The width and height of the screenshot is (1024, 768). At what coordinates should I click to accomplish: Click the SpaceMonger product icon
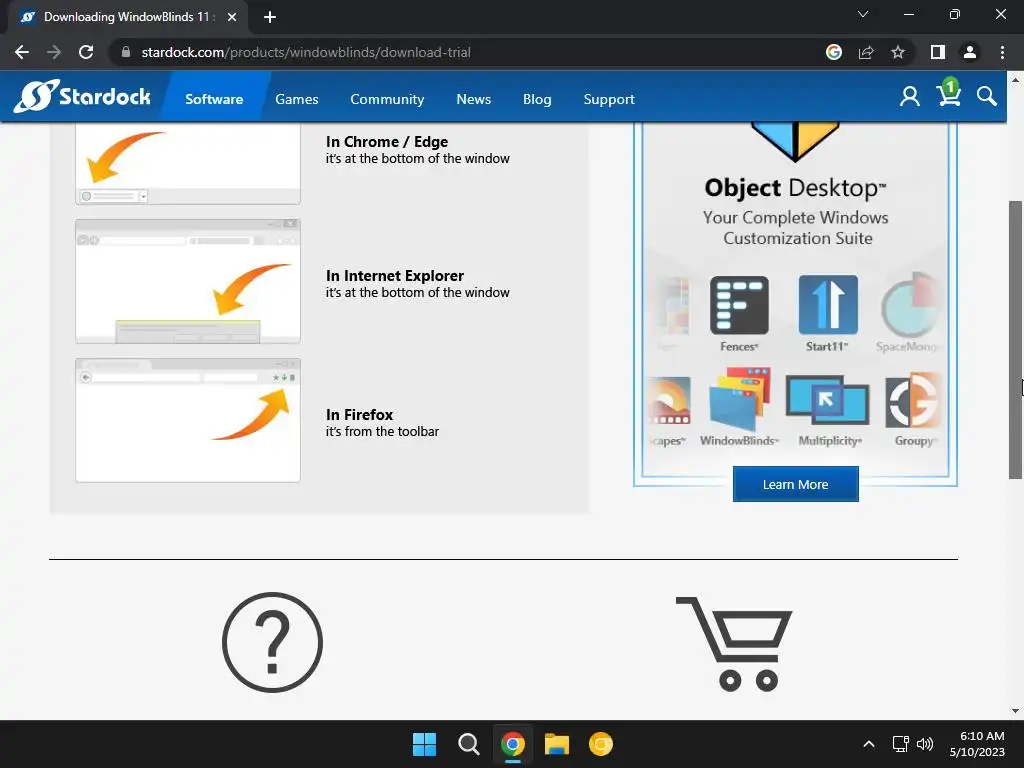912,305
